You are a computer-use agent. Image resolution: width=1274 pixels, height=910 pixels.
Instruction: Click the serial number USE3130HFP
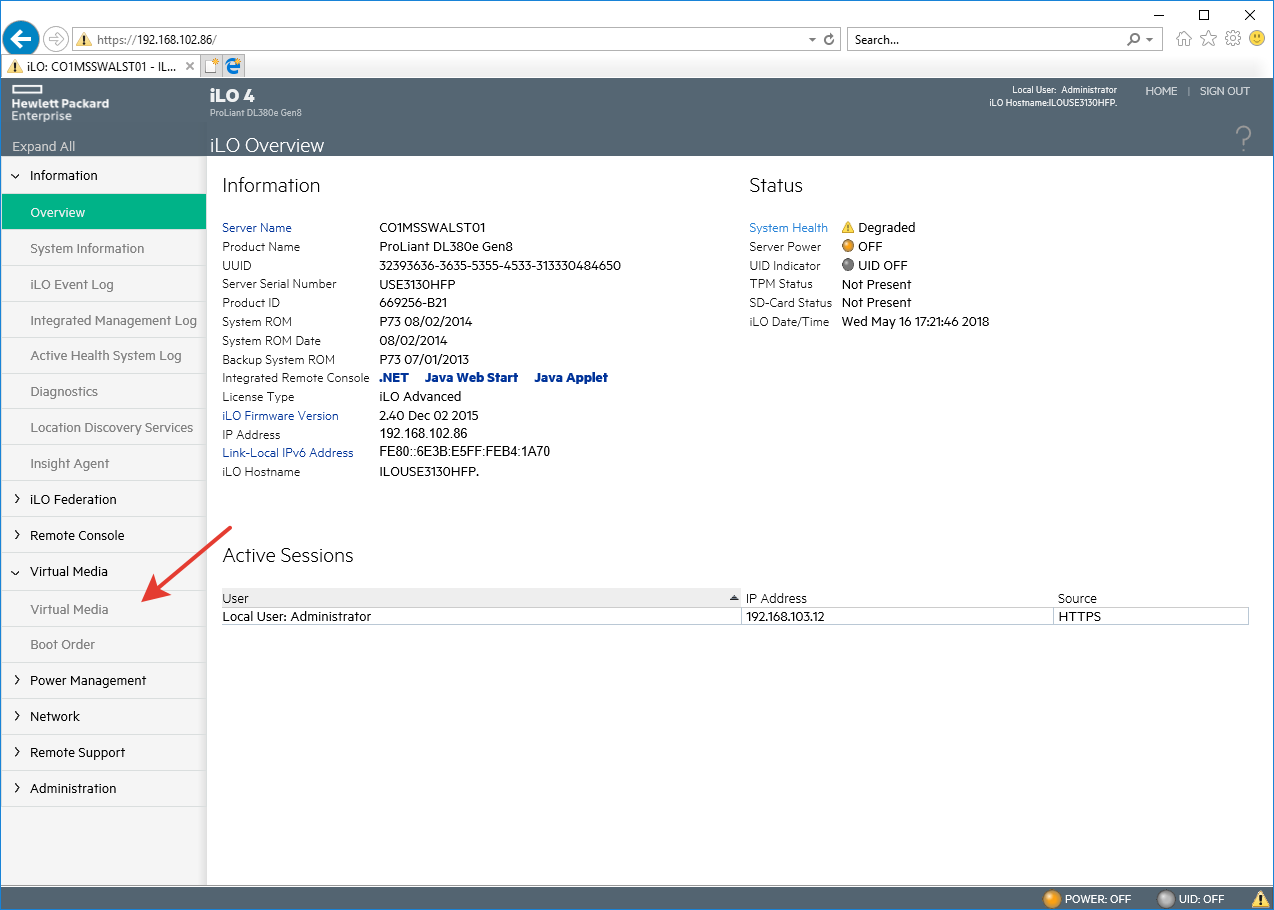417,285
